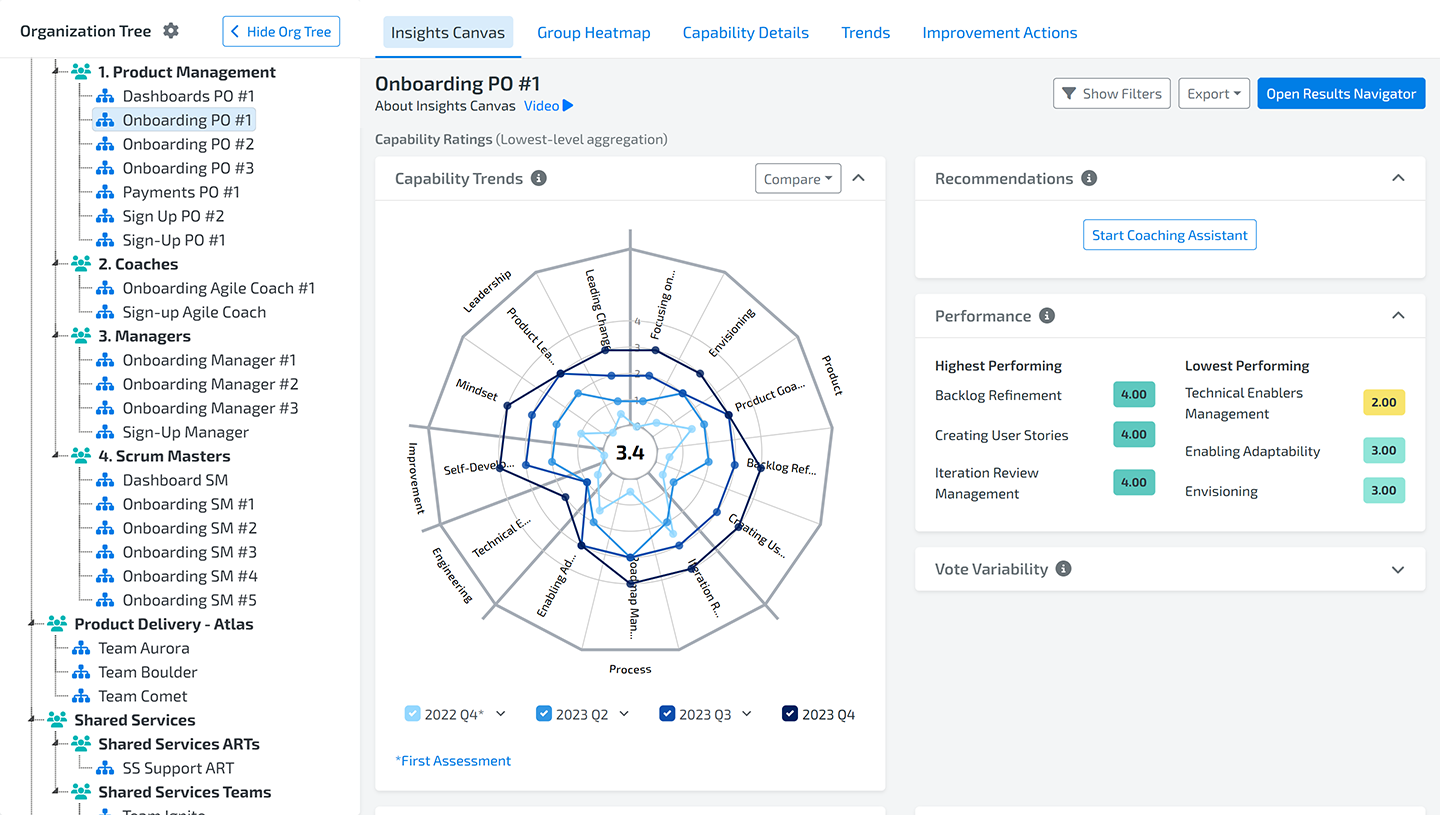Play the About Insights Canvas video icon
Image resolution: width=1440 pixels, height=815 pixels.
568,106
